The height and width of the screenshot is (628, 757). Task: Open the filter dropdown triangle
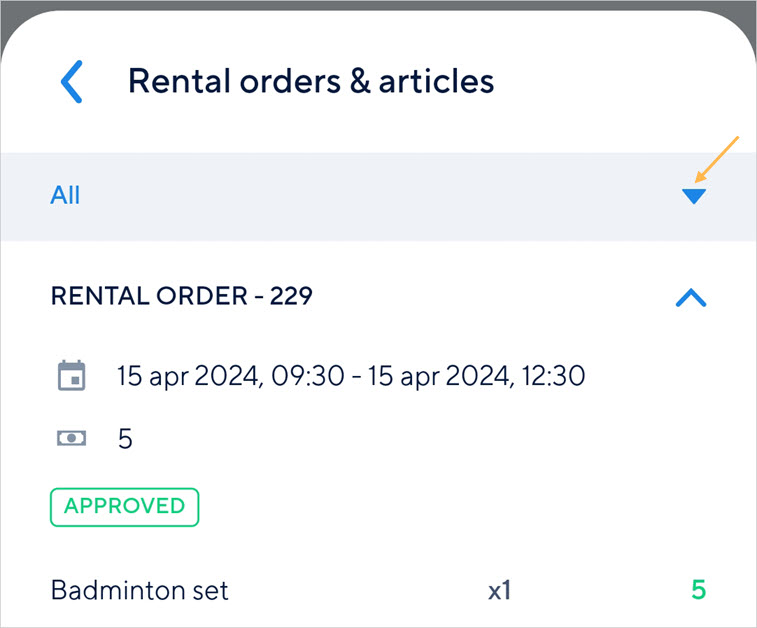click(x=694, y=196)
